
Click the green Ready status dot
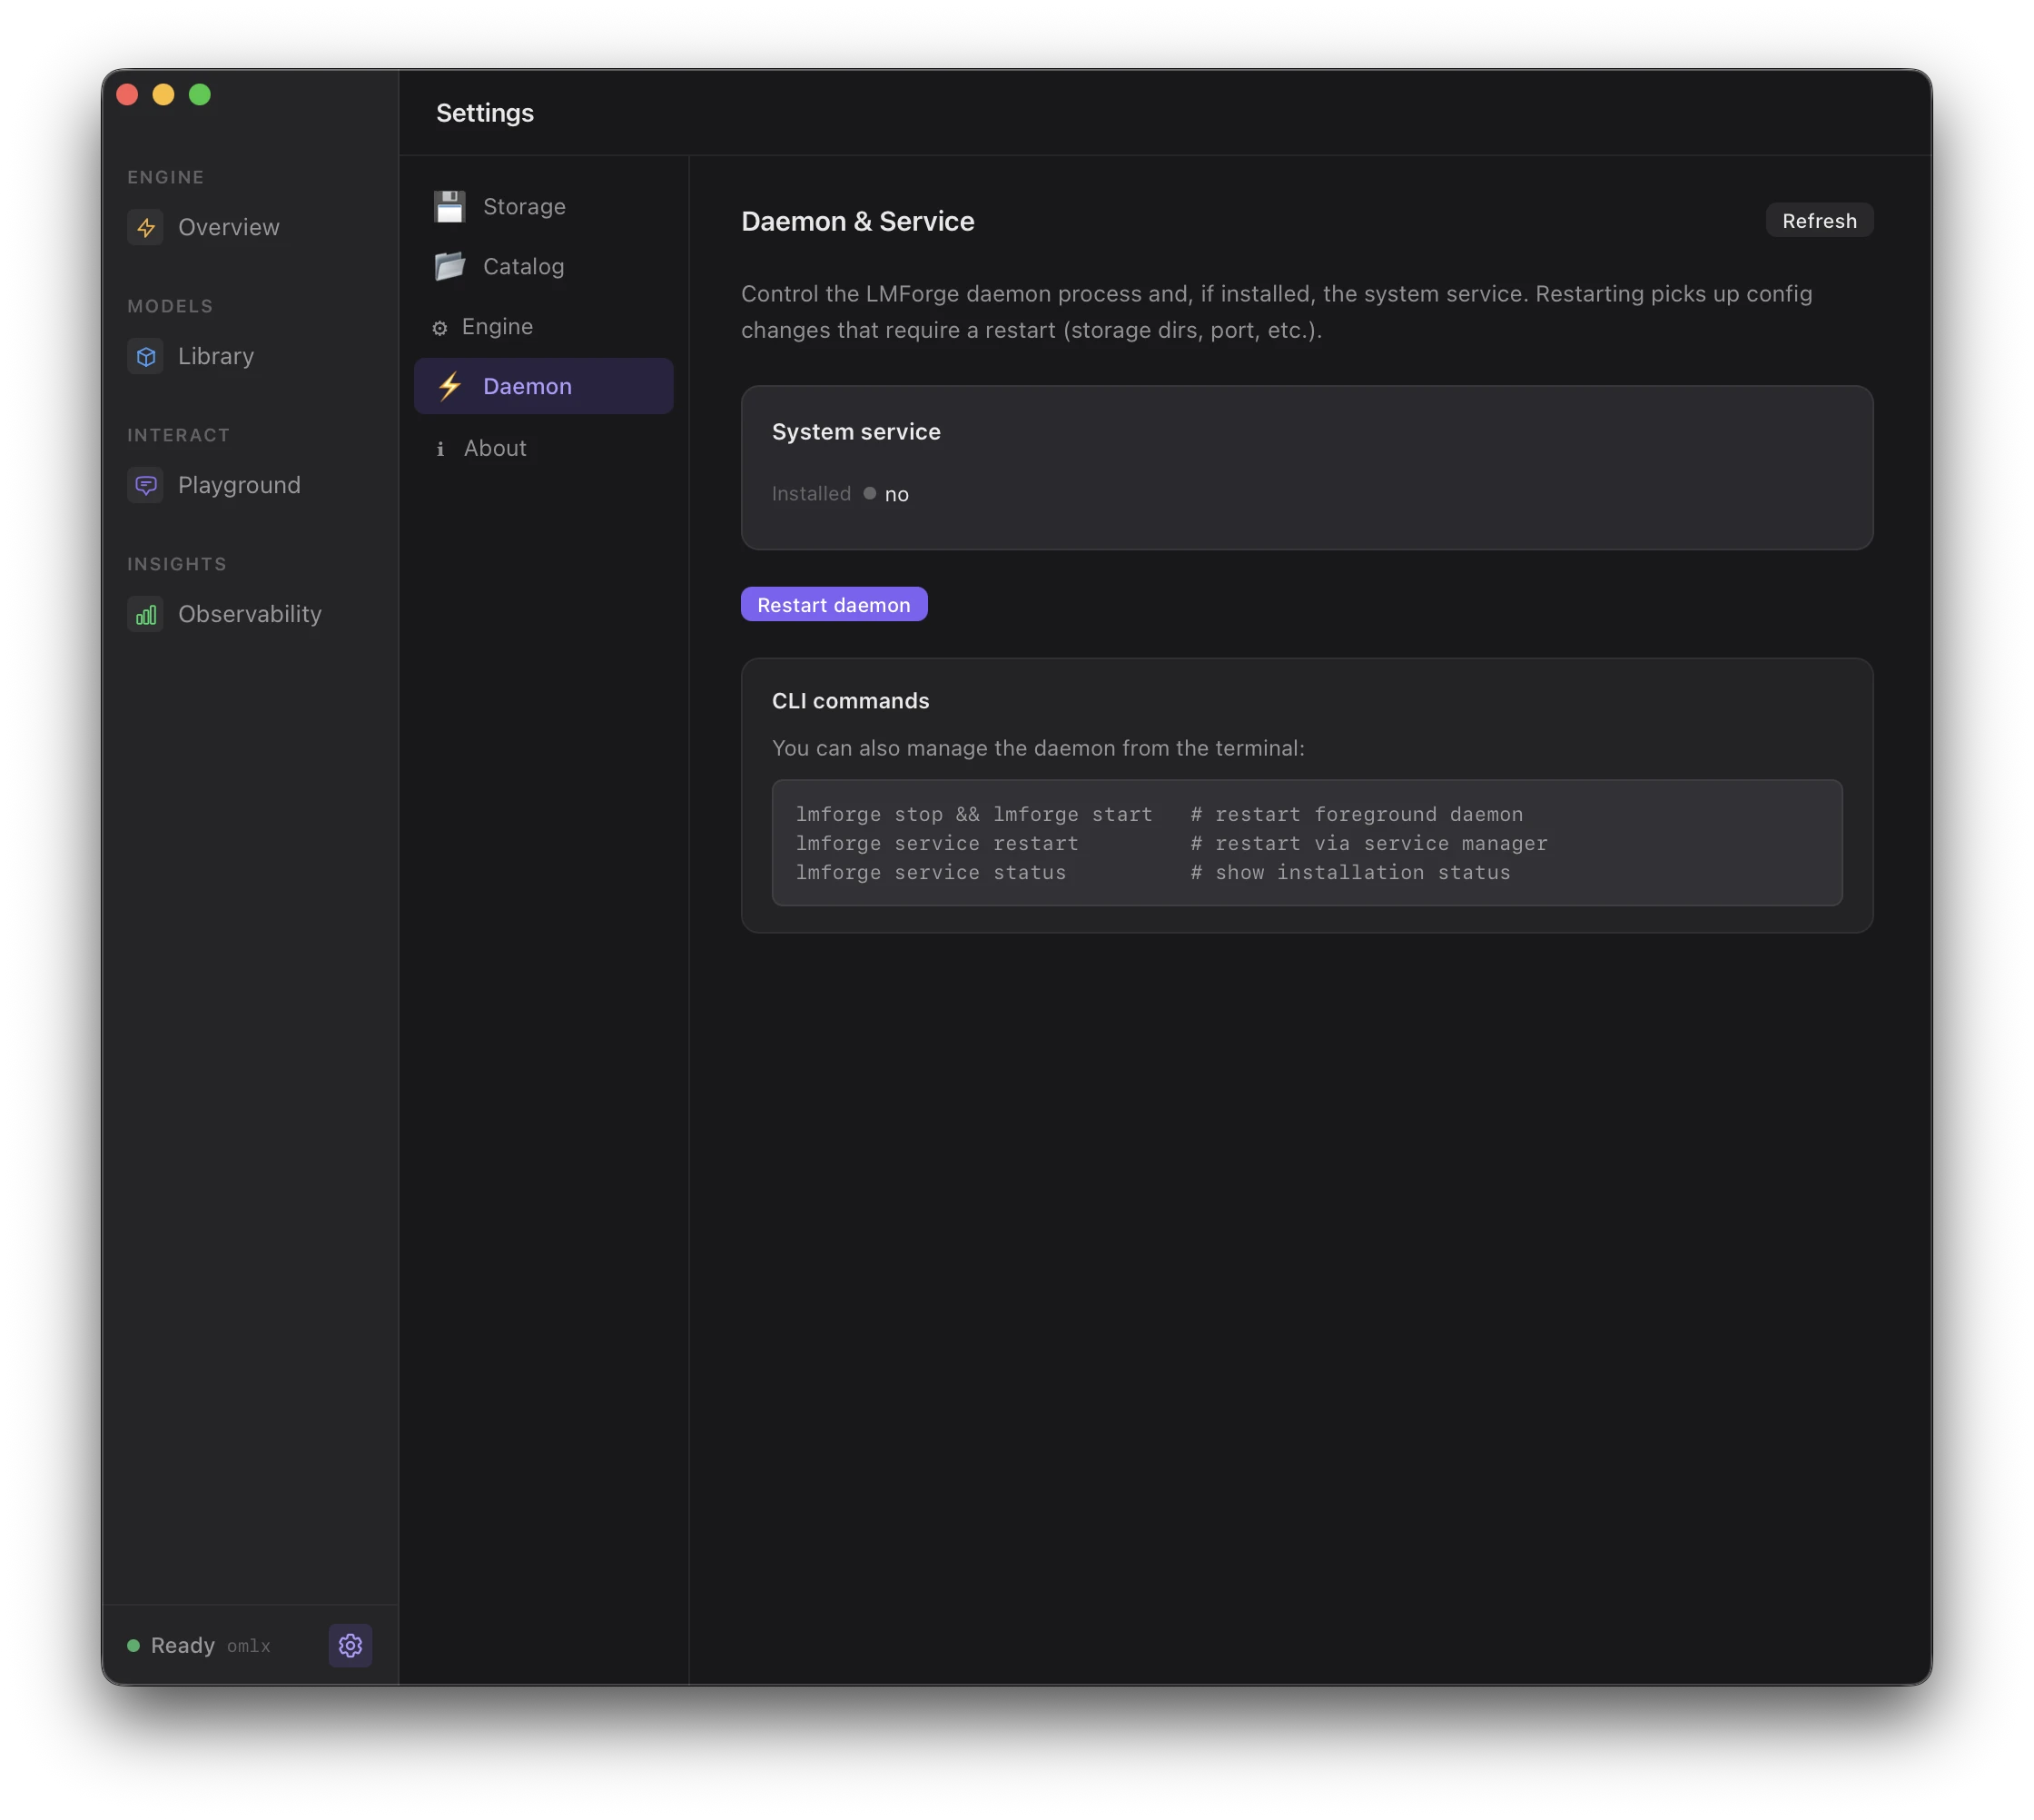pyautogui.click(x=133, y=1645)
